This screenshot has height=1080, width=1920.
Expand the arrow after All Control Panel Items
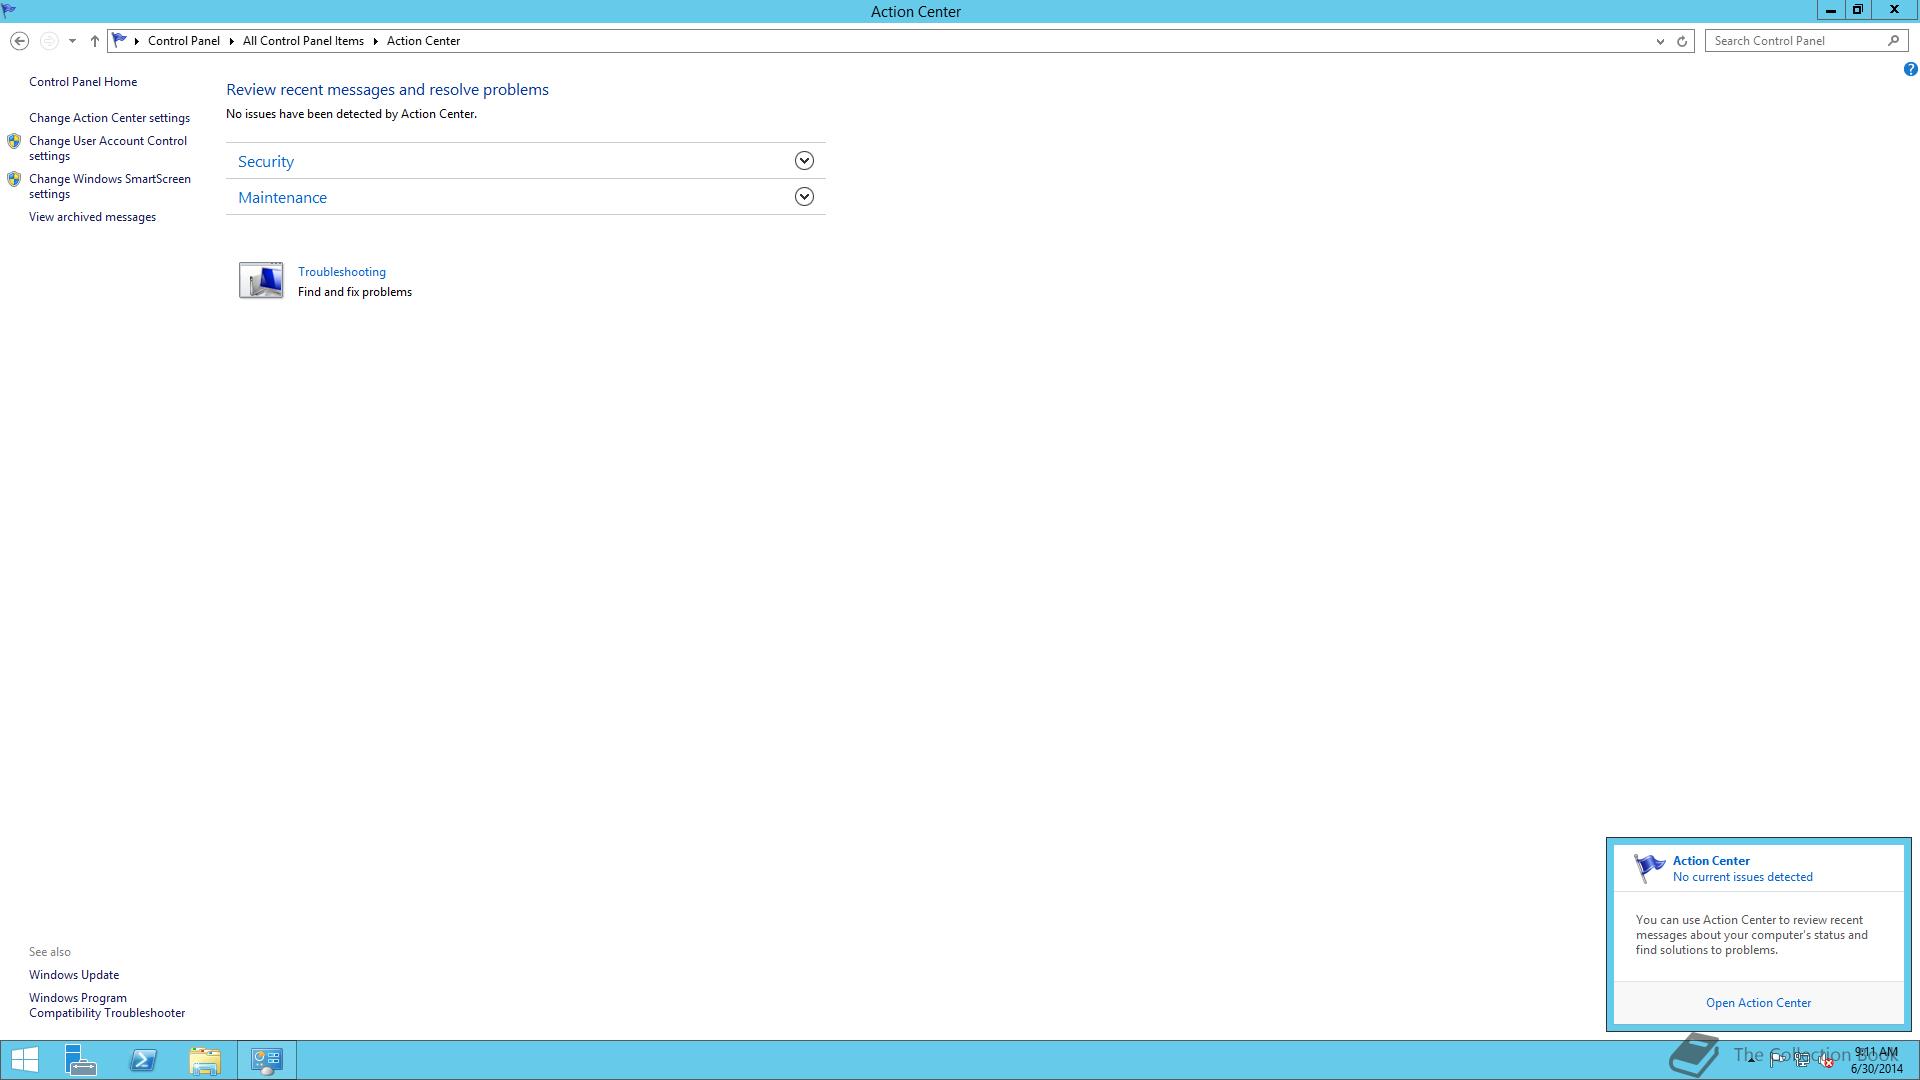tap(376, 41)
